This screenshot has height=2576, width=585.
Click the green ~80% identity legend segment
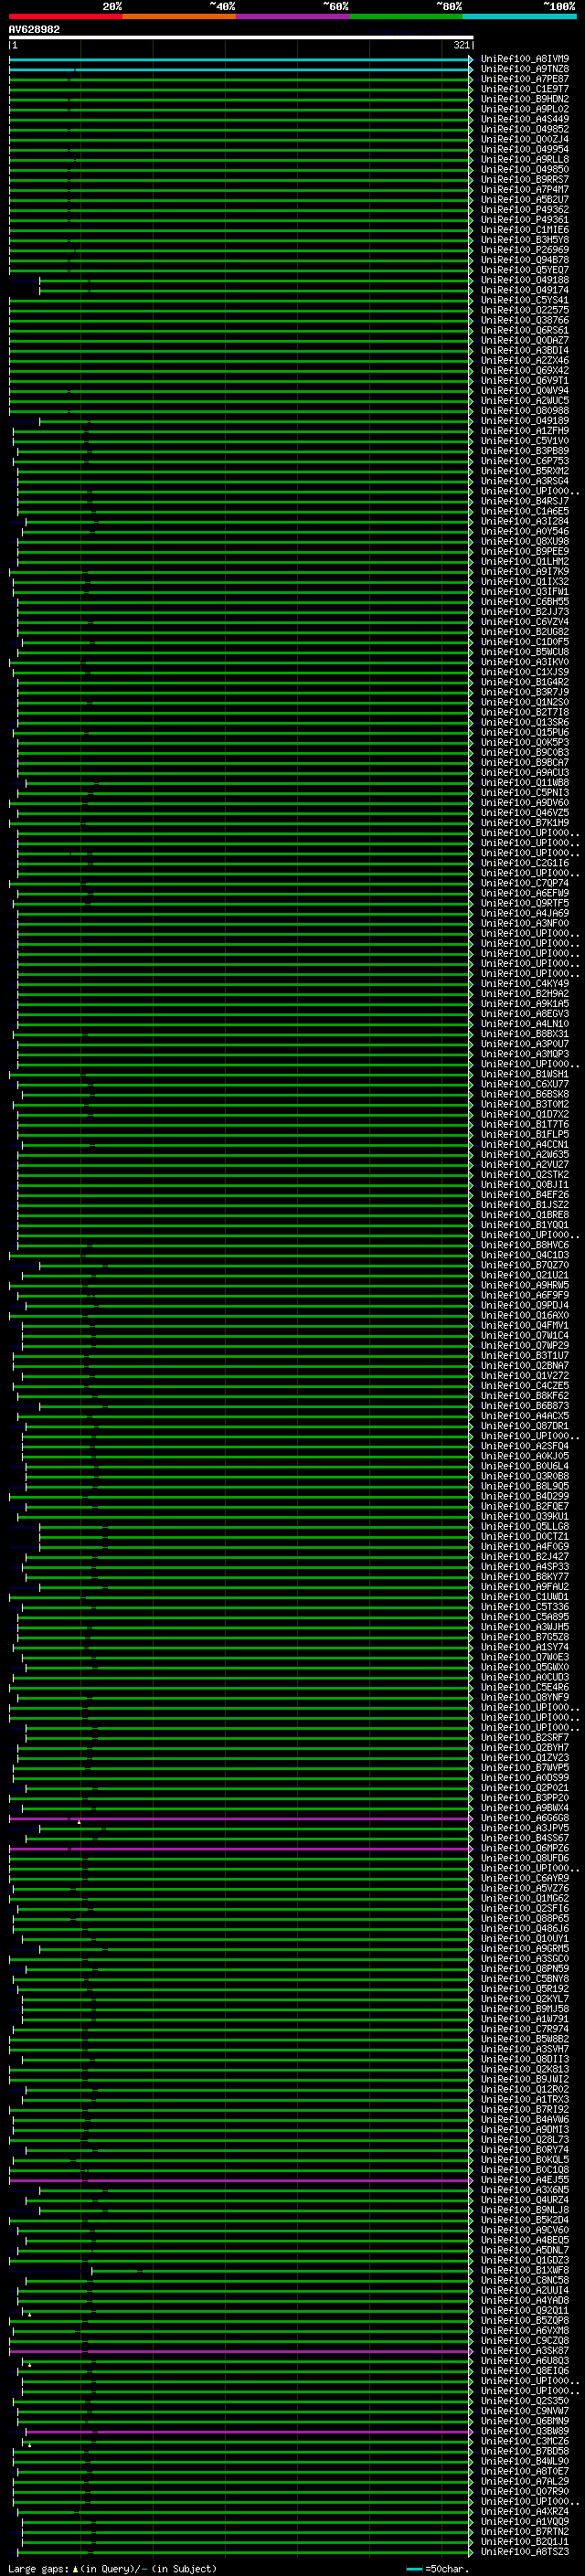tap(406, 17)
